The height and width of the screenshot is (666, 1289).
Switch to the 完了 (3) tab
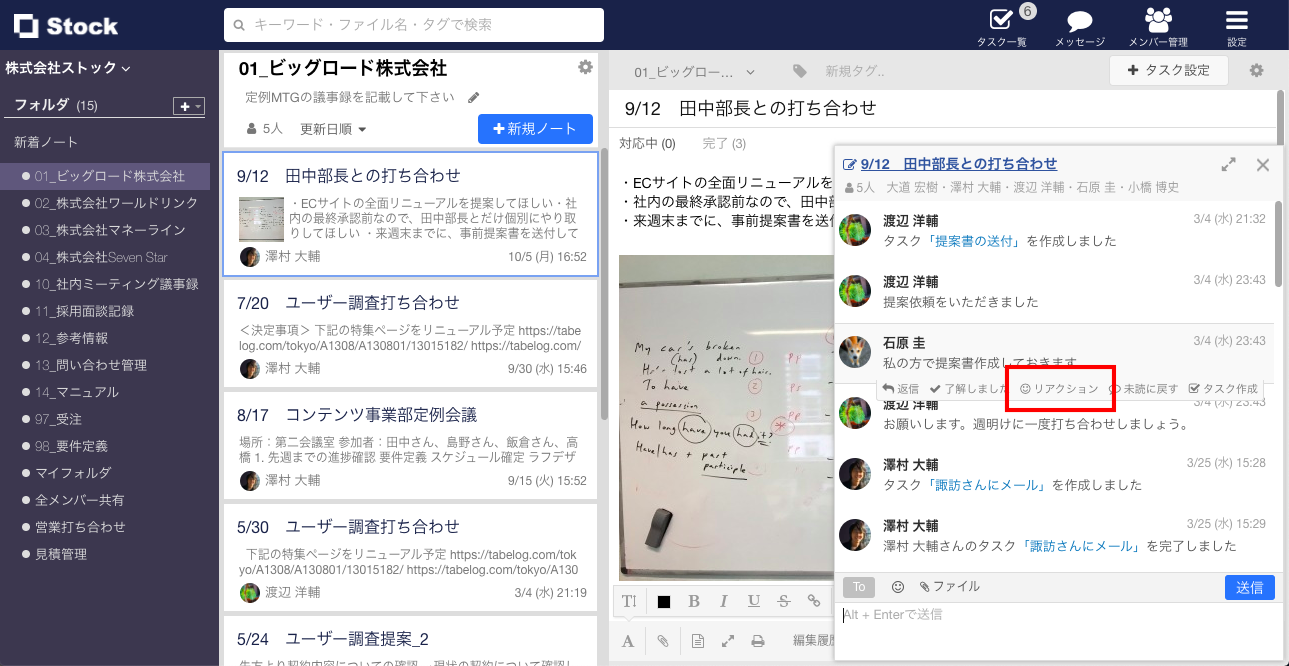click(724, 144)
